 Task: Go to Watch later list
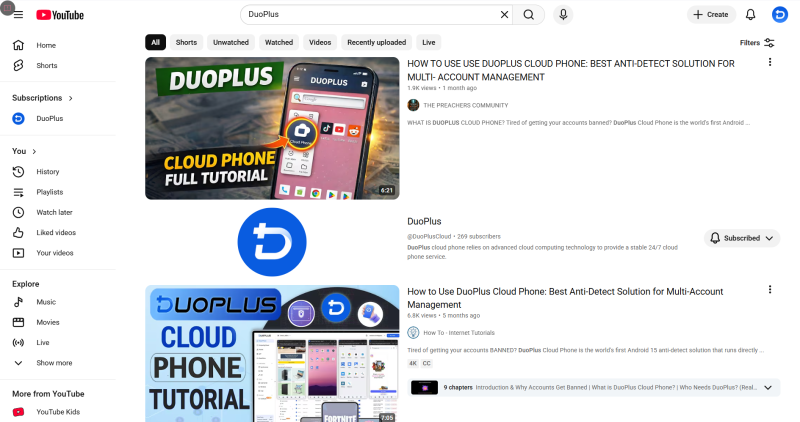pos(54,212)
